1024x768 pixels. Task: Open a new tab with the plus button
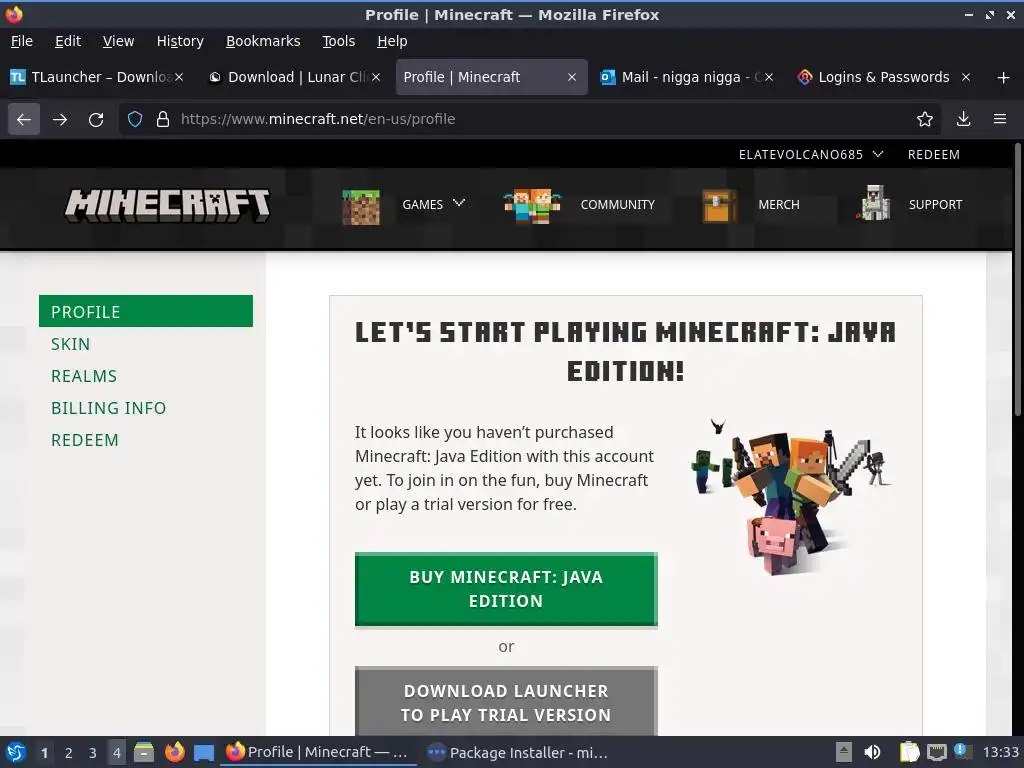click(x=1003, y=78)
